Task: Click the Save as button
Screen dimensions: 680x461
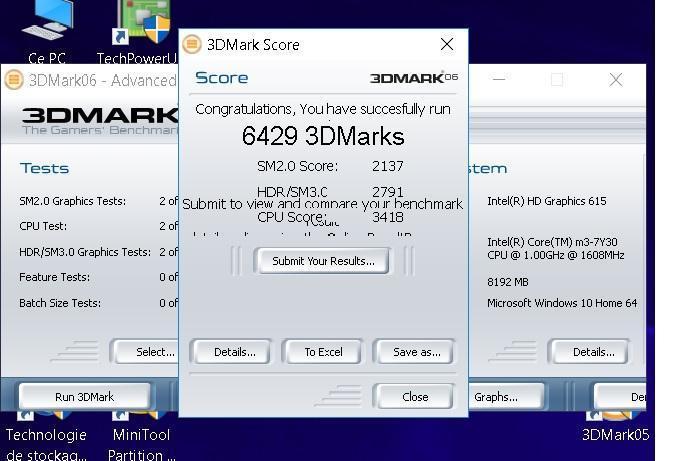Action: point(416,352)
